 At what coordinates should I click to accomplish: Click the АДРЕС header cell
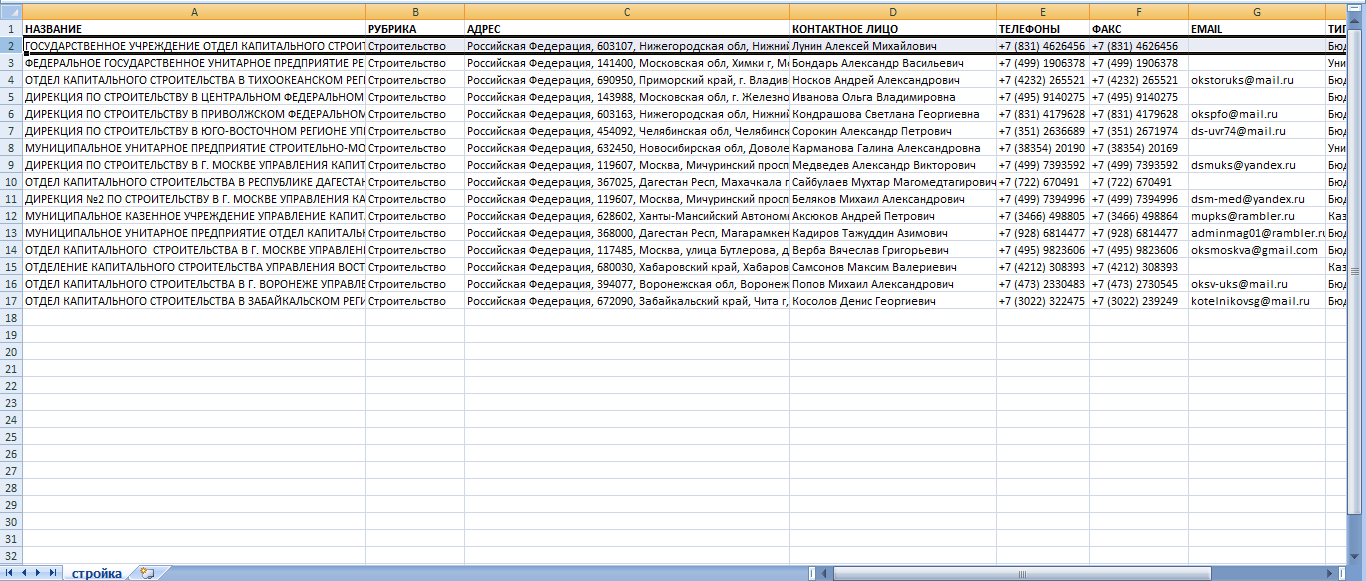(x=627, y=29)
